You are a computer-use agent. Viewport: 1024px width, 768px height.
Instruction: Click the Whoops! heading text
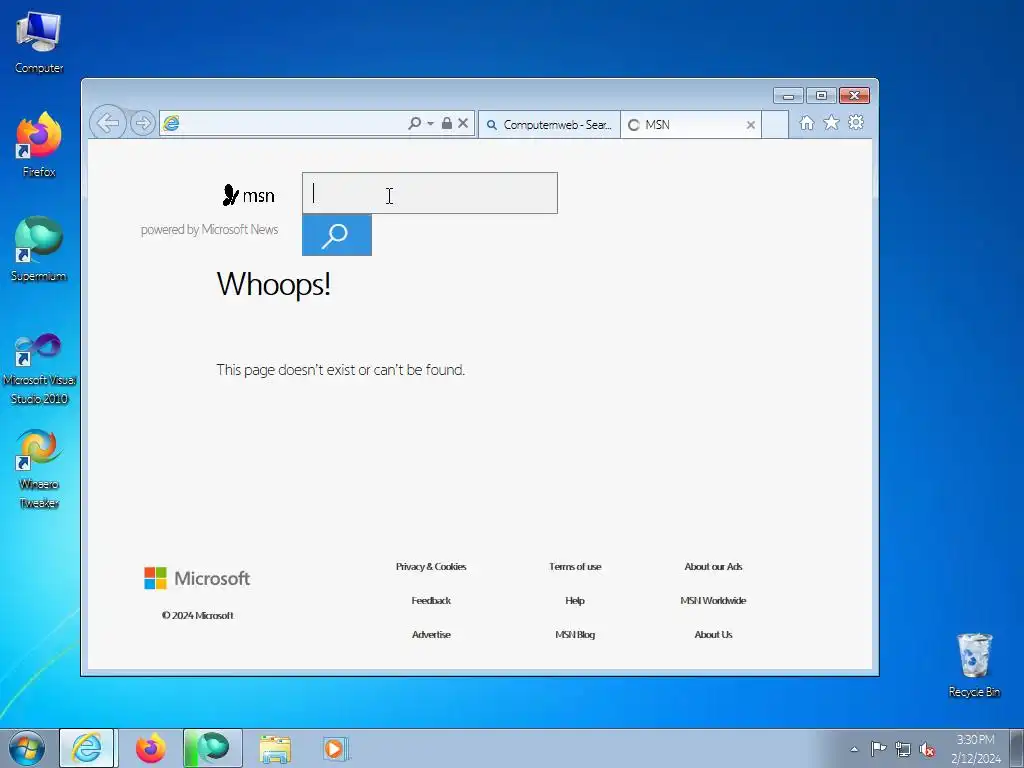pos(274,284)
